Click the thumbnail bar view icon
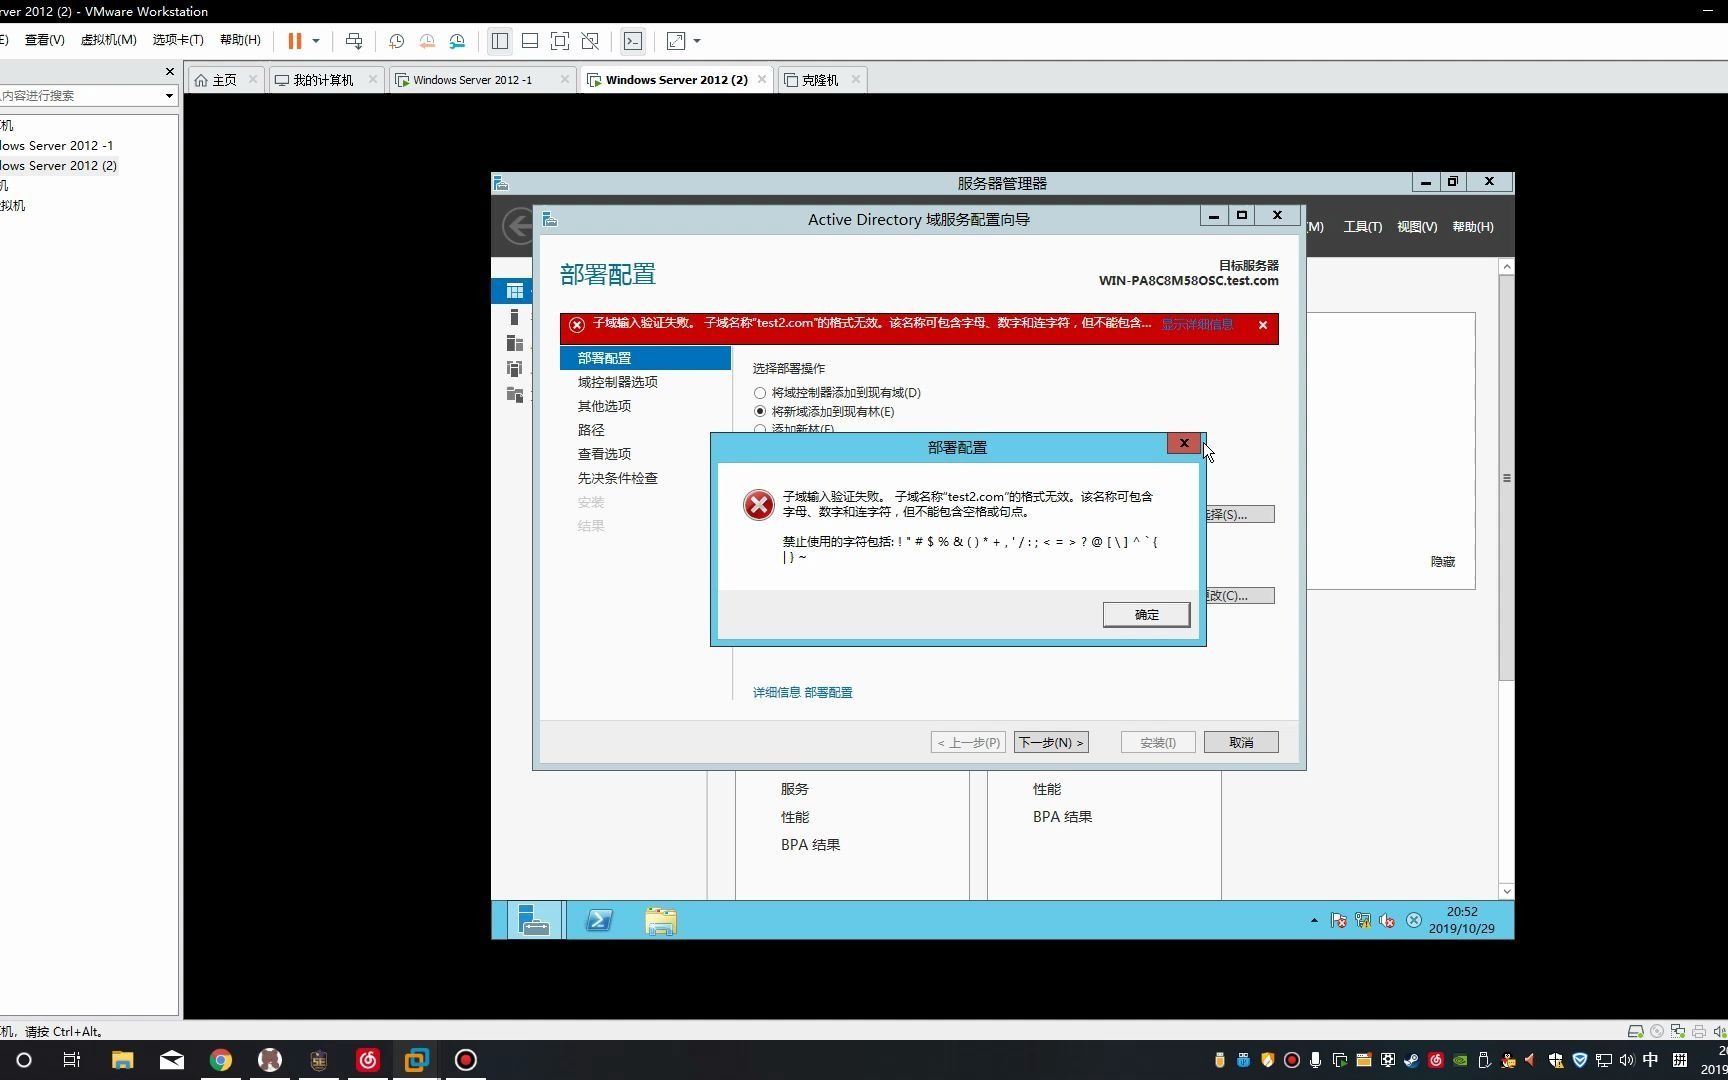Viewport: 1728px width, 1080px height. 530,41
